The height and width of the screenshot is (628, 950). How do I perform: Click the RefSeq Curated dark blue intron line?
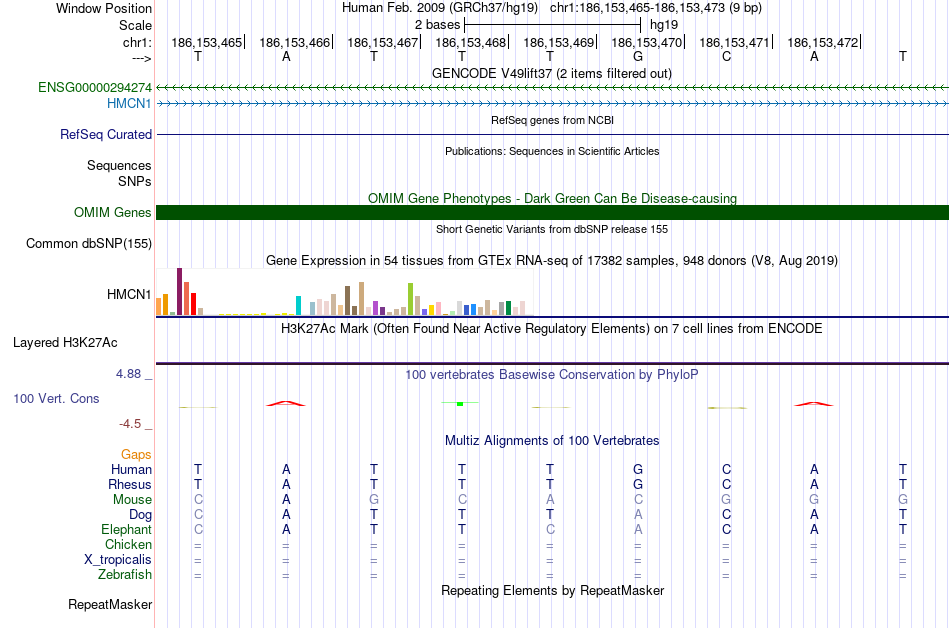coord(553,134)
